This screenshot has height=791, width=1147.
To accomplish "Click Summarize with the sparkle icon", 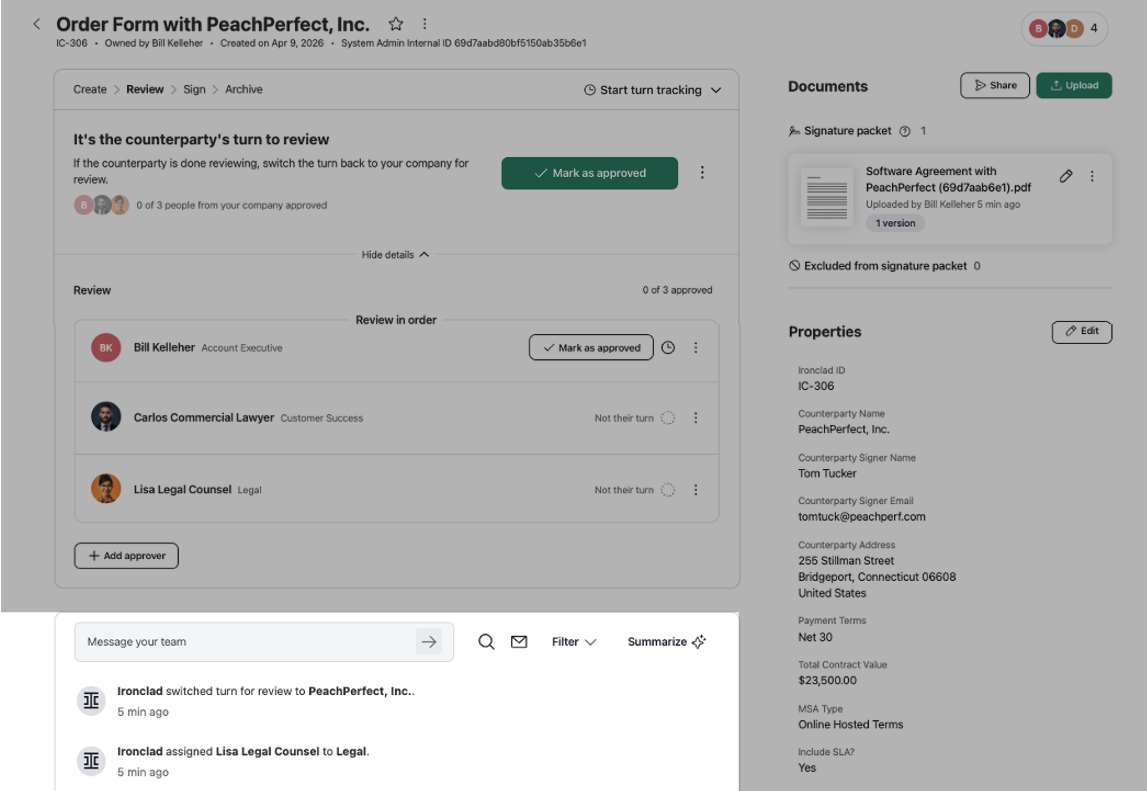I will (x=666, y=642).
